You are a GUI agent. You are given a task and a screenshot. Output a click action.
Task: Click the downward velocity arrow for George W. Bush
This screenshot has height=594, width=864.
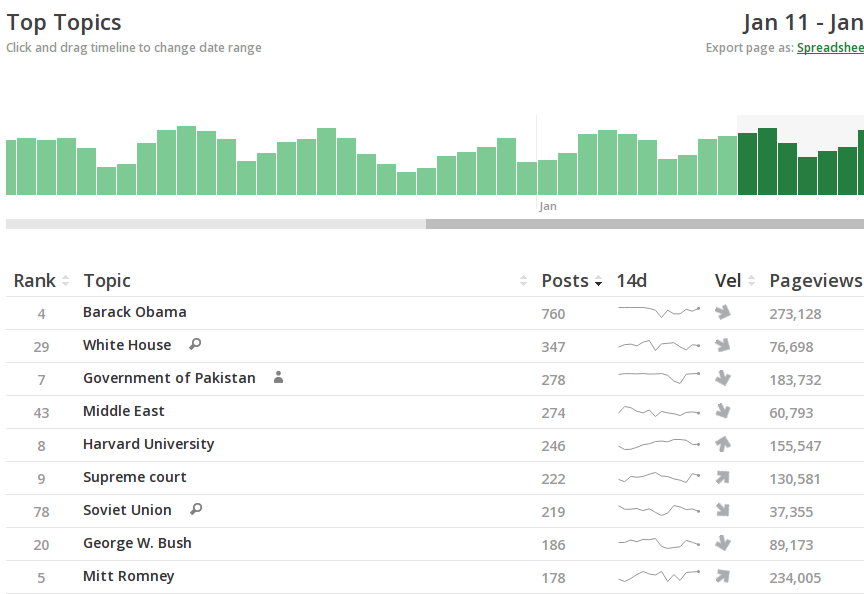[x=723, y=544]
